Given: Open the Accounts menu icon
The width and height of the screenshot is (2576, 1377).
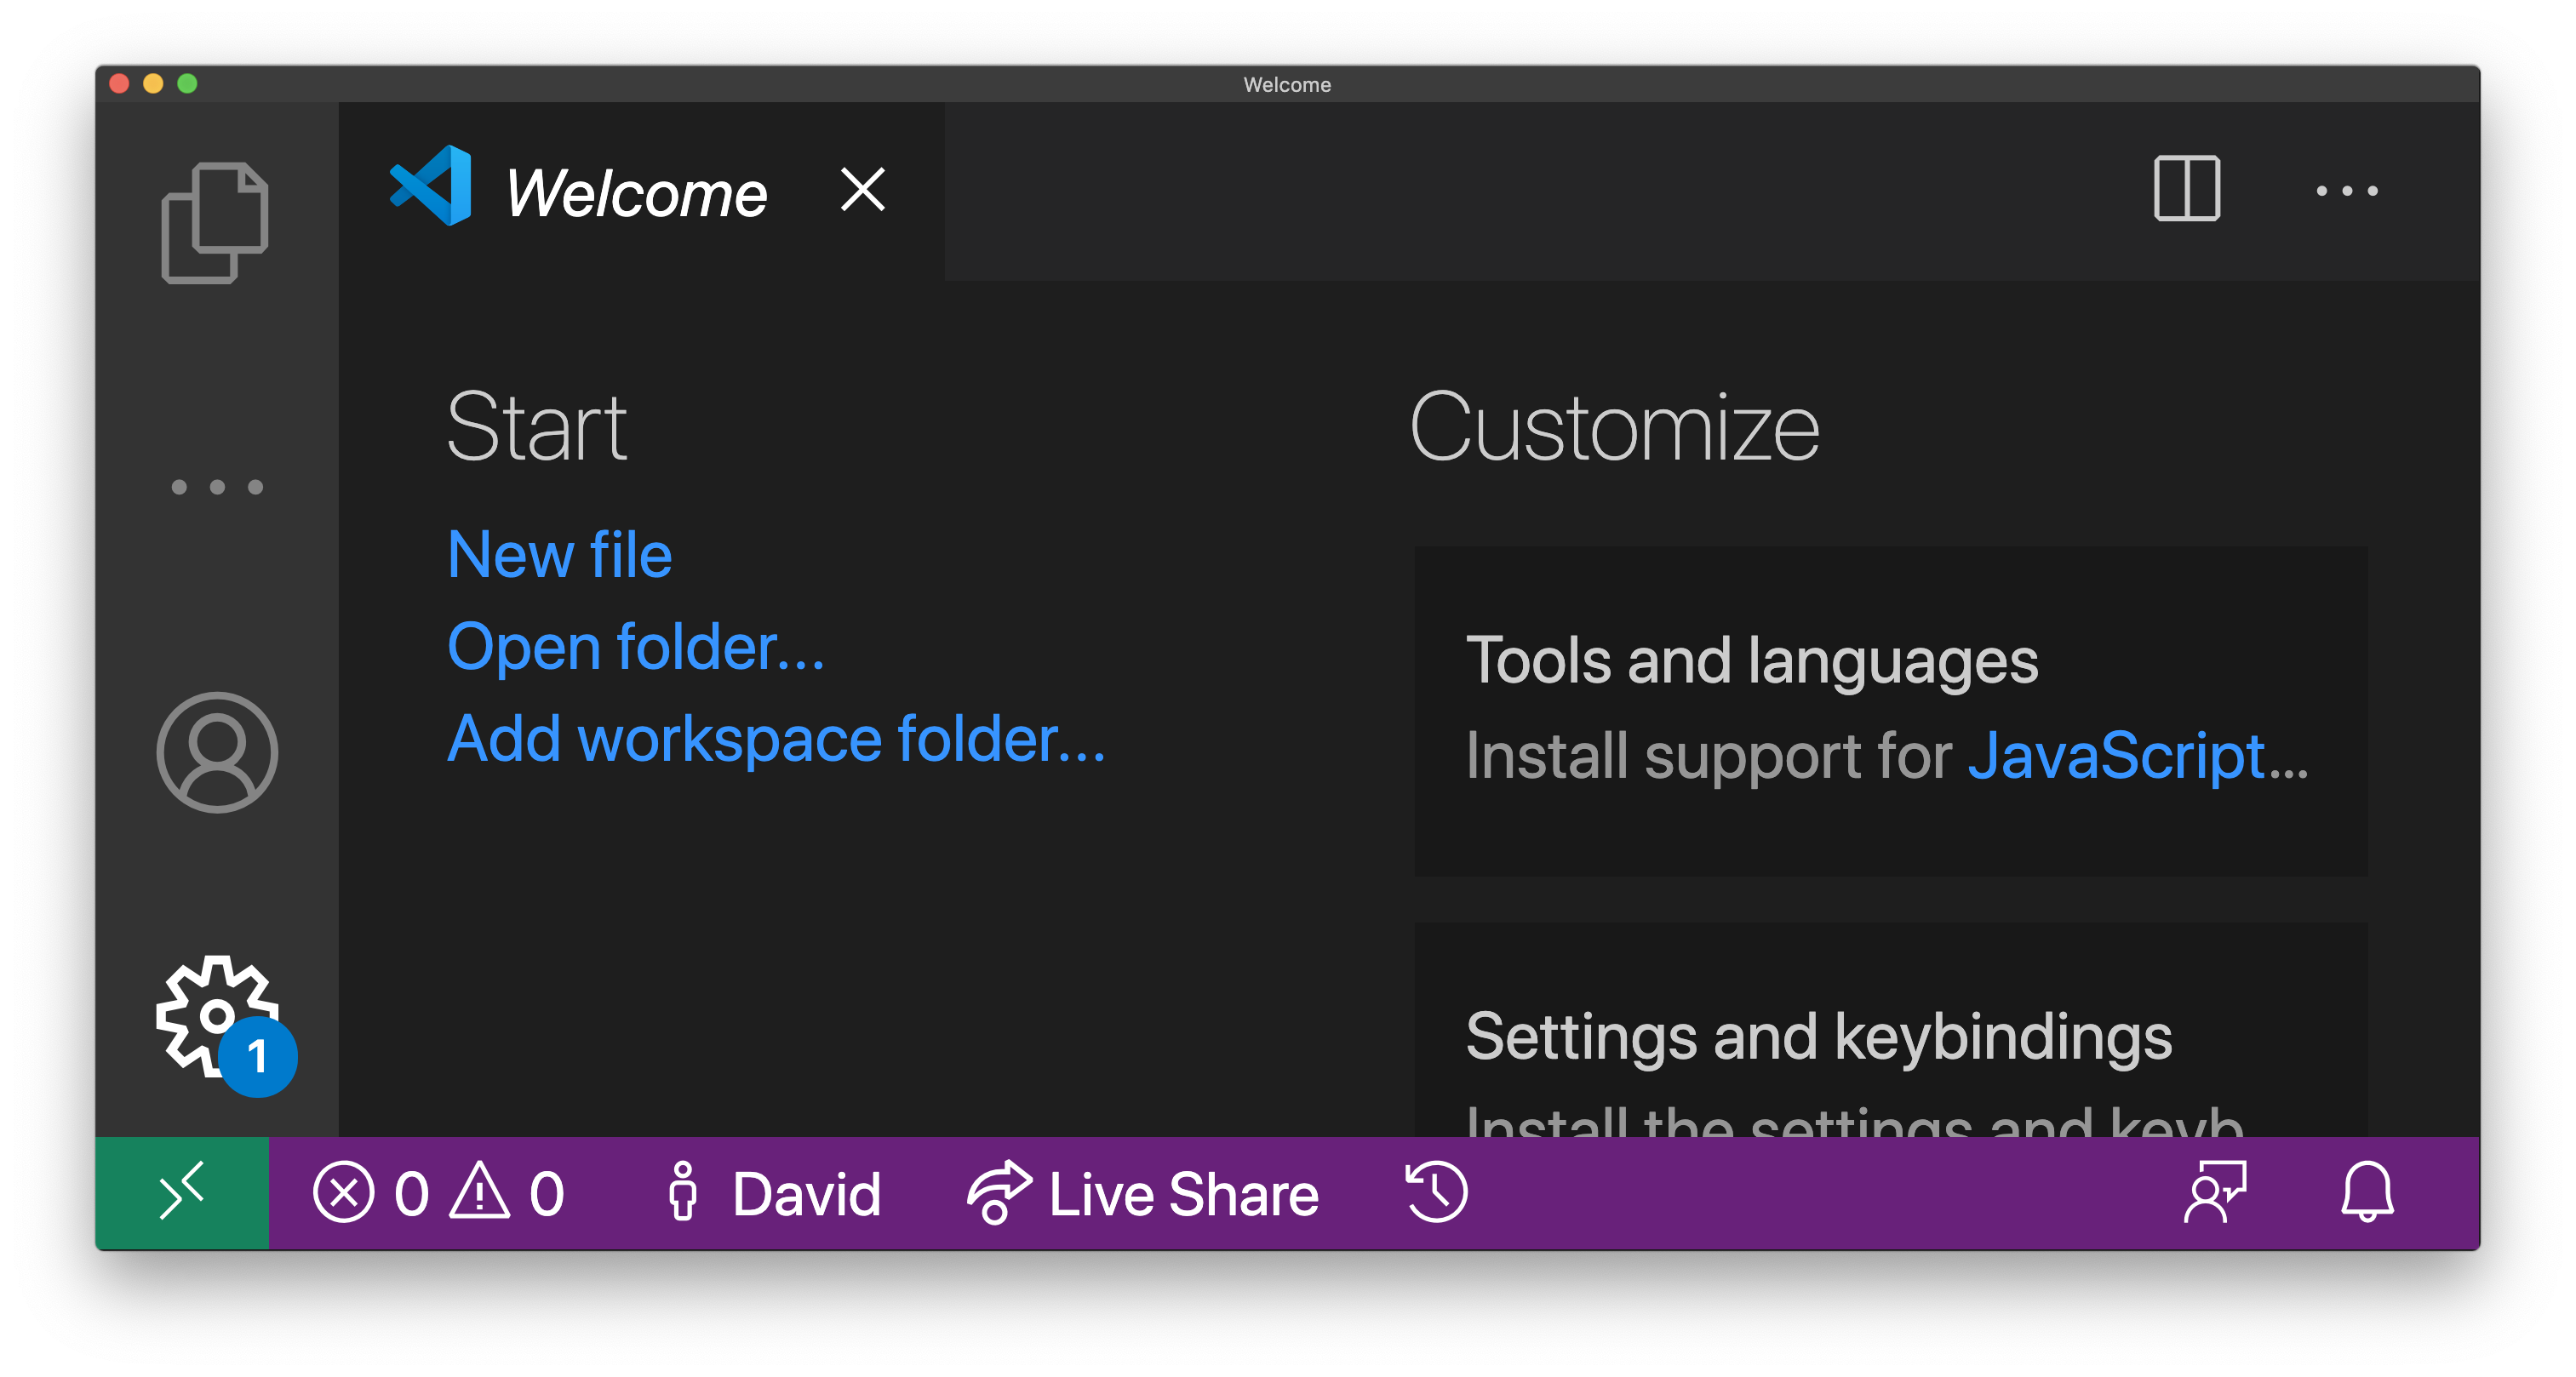Looking at the screenshot, I should coord(217,752).
